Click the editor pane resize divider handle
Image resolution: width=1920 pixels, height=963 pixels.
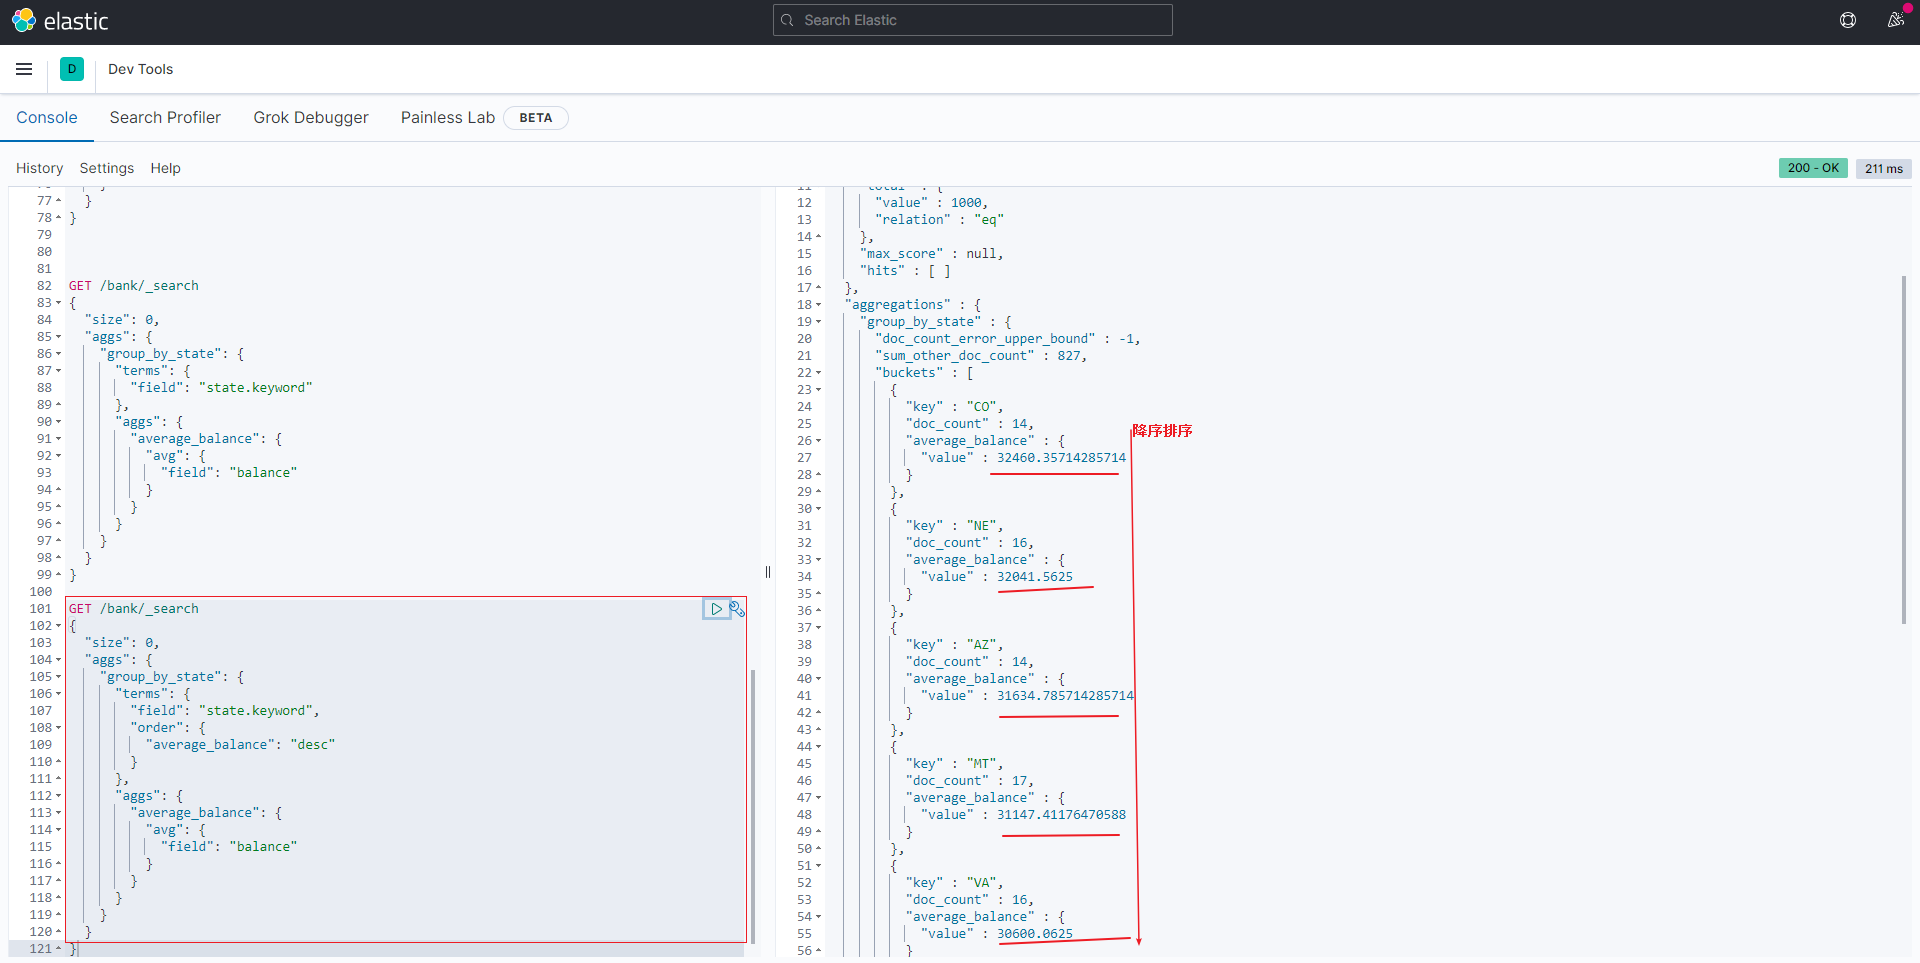point(768,572)
